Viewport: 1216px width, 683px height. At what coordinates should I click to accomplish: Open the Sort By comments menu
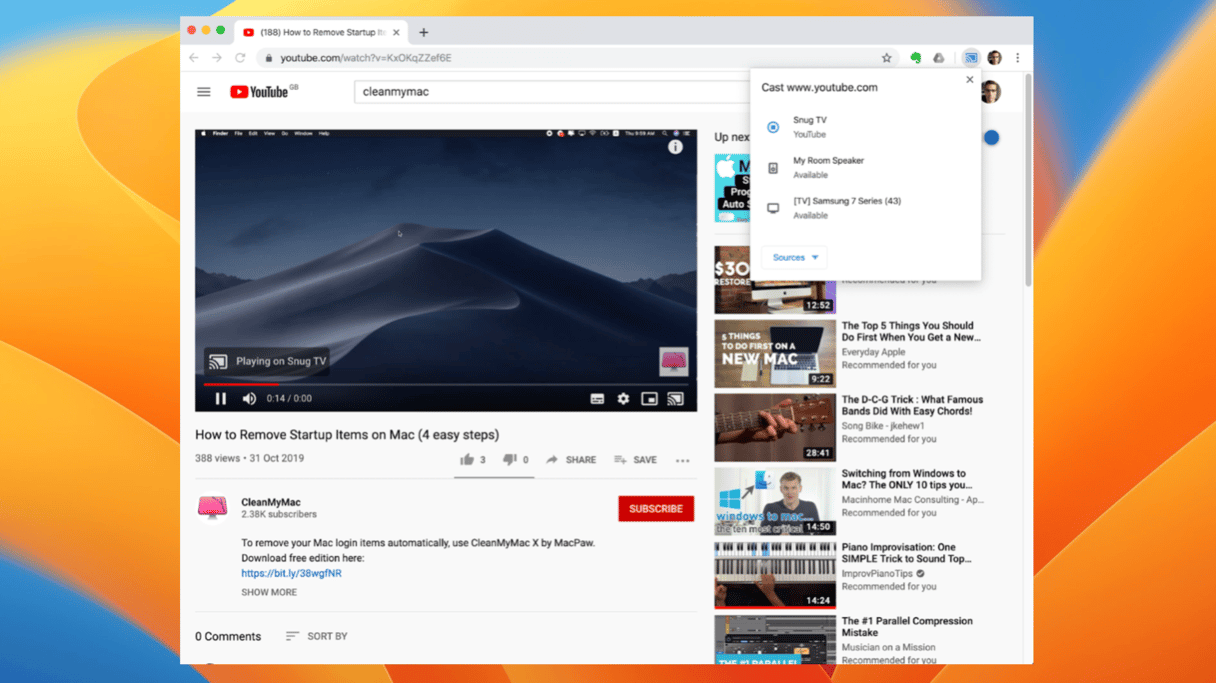point(316,636)
